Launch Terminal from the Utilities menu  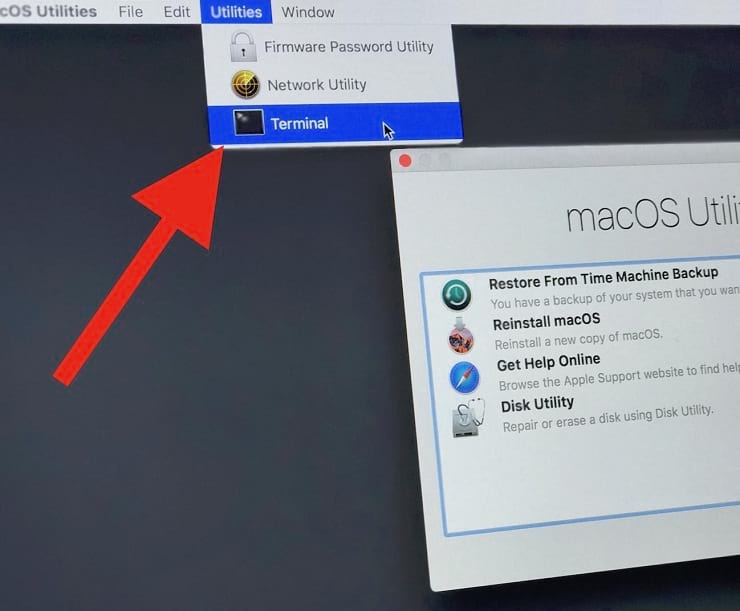click(335, 123)
